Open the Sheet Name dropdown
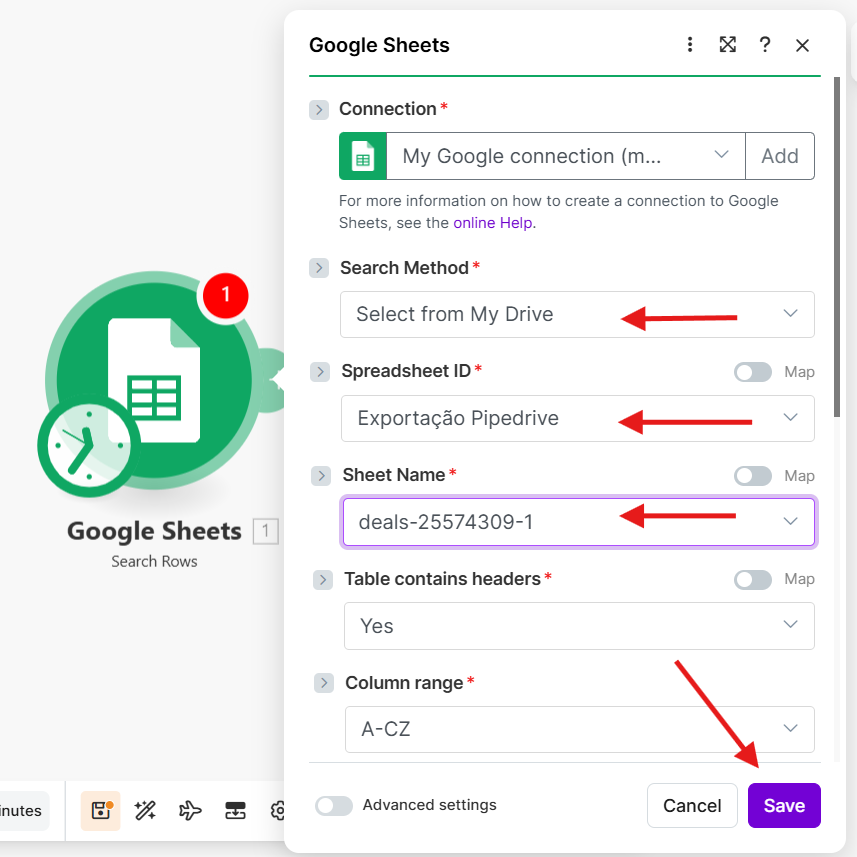Image resolution: width=857 pixels, height=857 pixels. (x=579, y=522)
